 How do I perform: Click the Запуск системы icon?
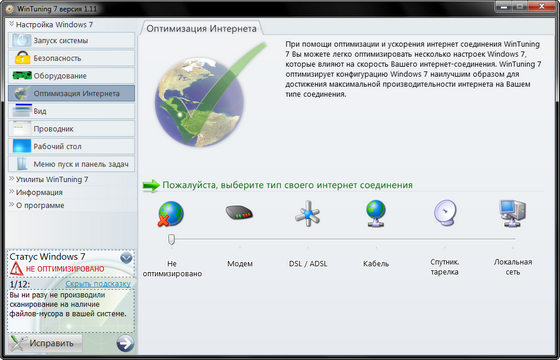(21, 40)
